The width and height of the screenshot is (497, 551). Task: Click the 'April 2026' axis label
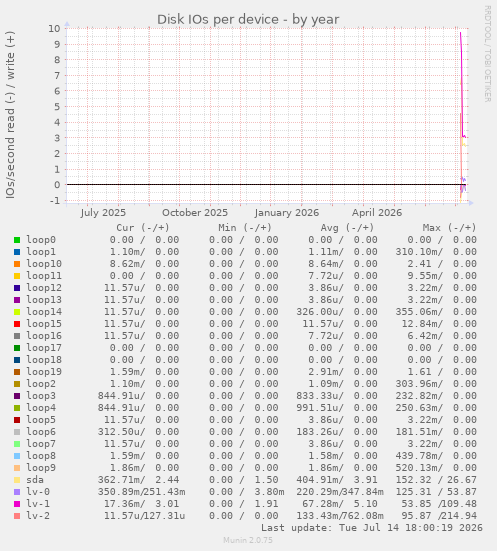point(377,213)
